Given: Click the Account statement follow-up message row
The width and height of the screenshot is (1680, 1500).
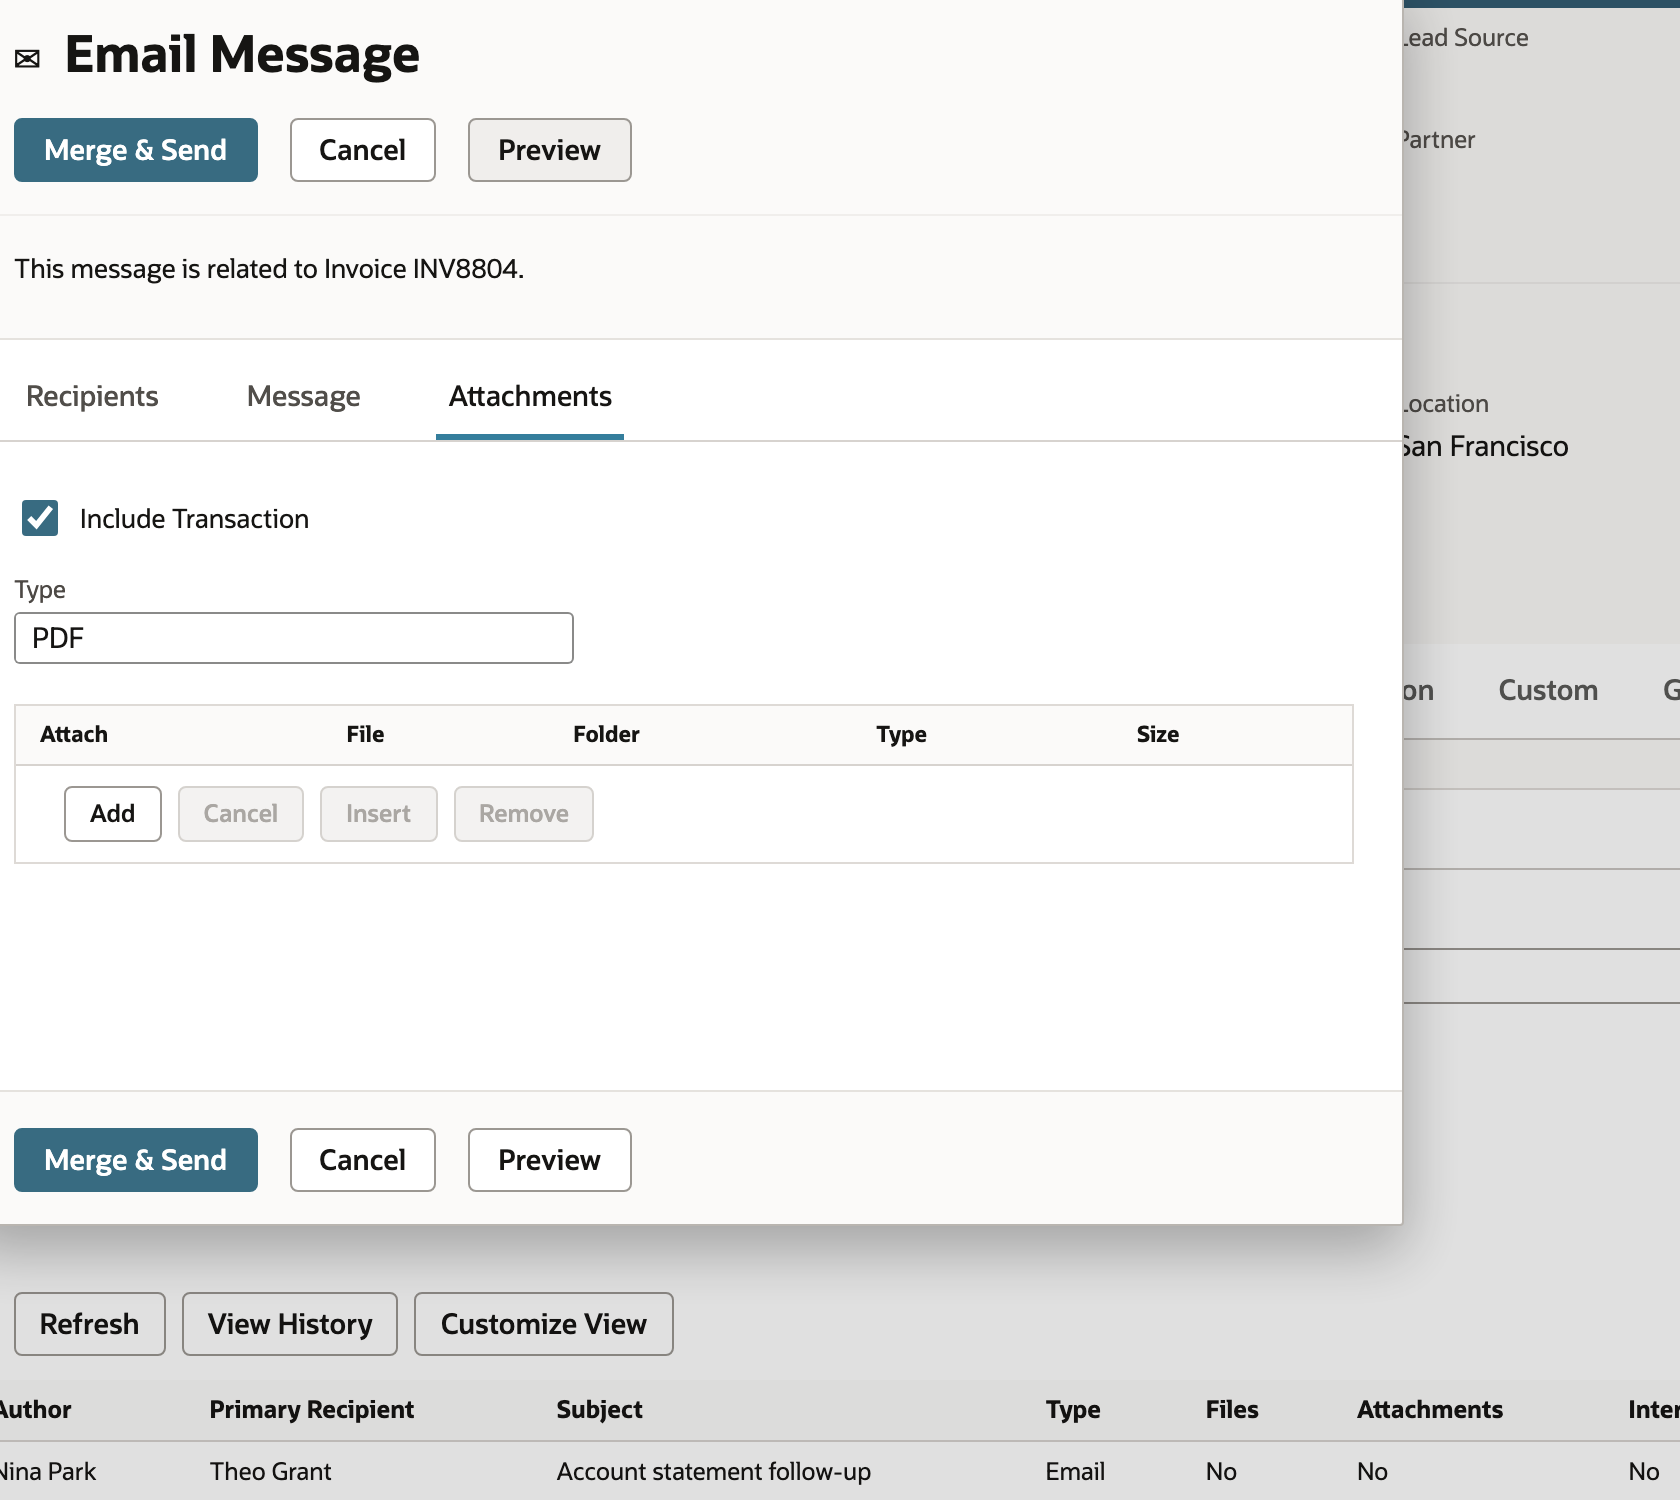Looking at the screenshot, I should click(840, 1471).
